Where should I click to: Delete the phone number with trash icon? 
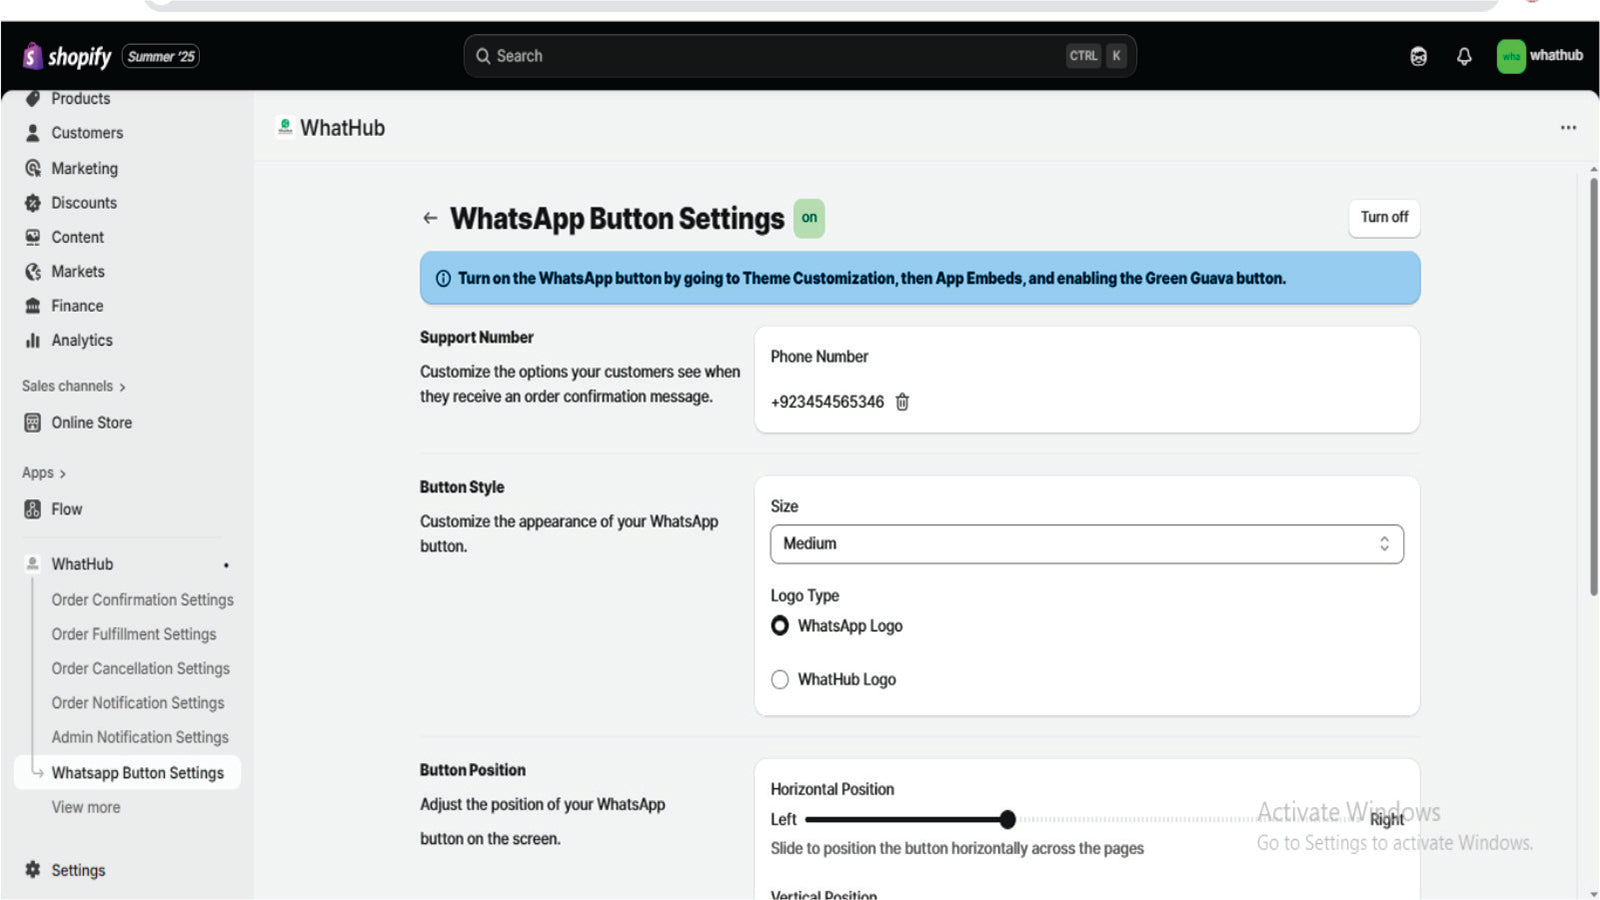(x=902, y=402)
